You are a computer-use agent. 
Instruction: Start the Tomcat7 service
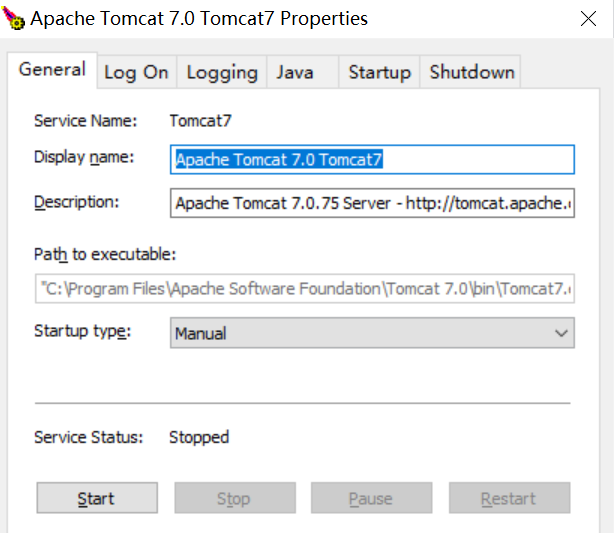point(97,498)
